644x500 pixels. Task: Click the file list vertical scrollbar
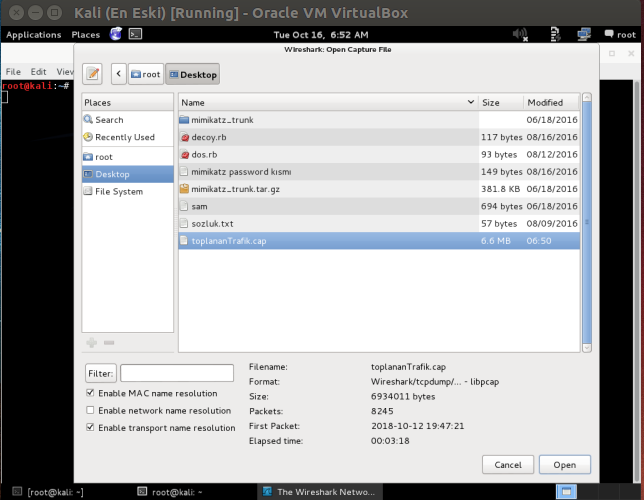tap(587, 222)
